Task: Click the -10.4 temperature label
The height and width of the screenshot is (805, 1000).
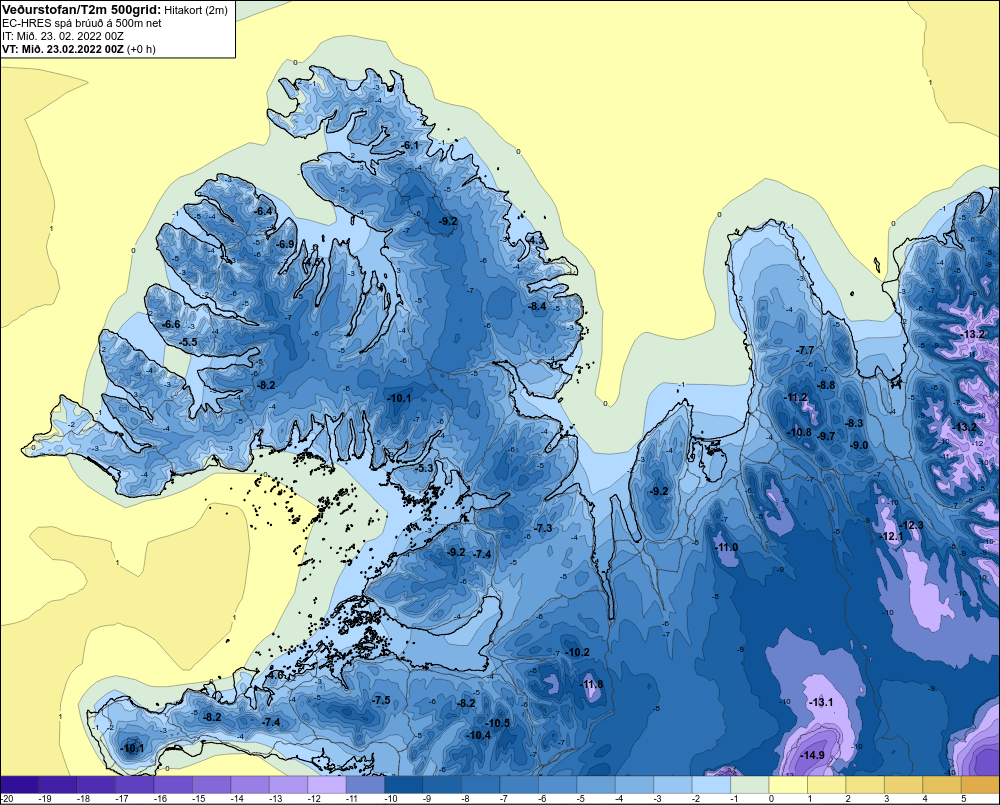Action: click(479, 735)
